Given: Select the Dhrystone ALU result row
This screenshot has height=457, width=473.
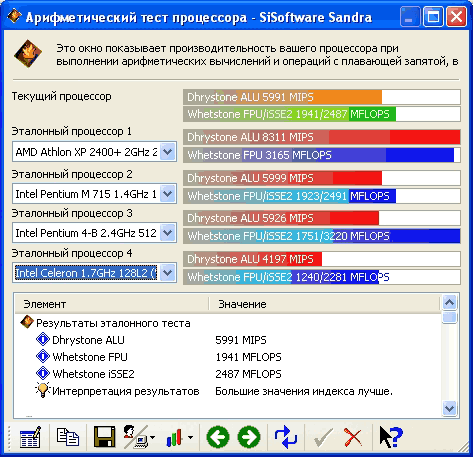Looking at the screenshot, I should 228,340.
